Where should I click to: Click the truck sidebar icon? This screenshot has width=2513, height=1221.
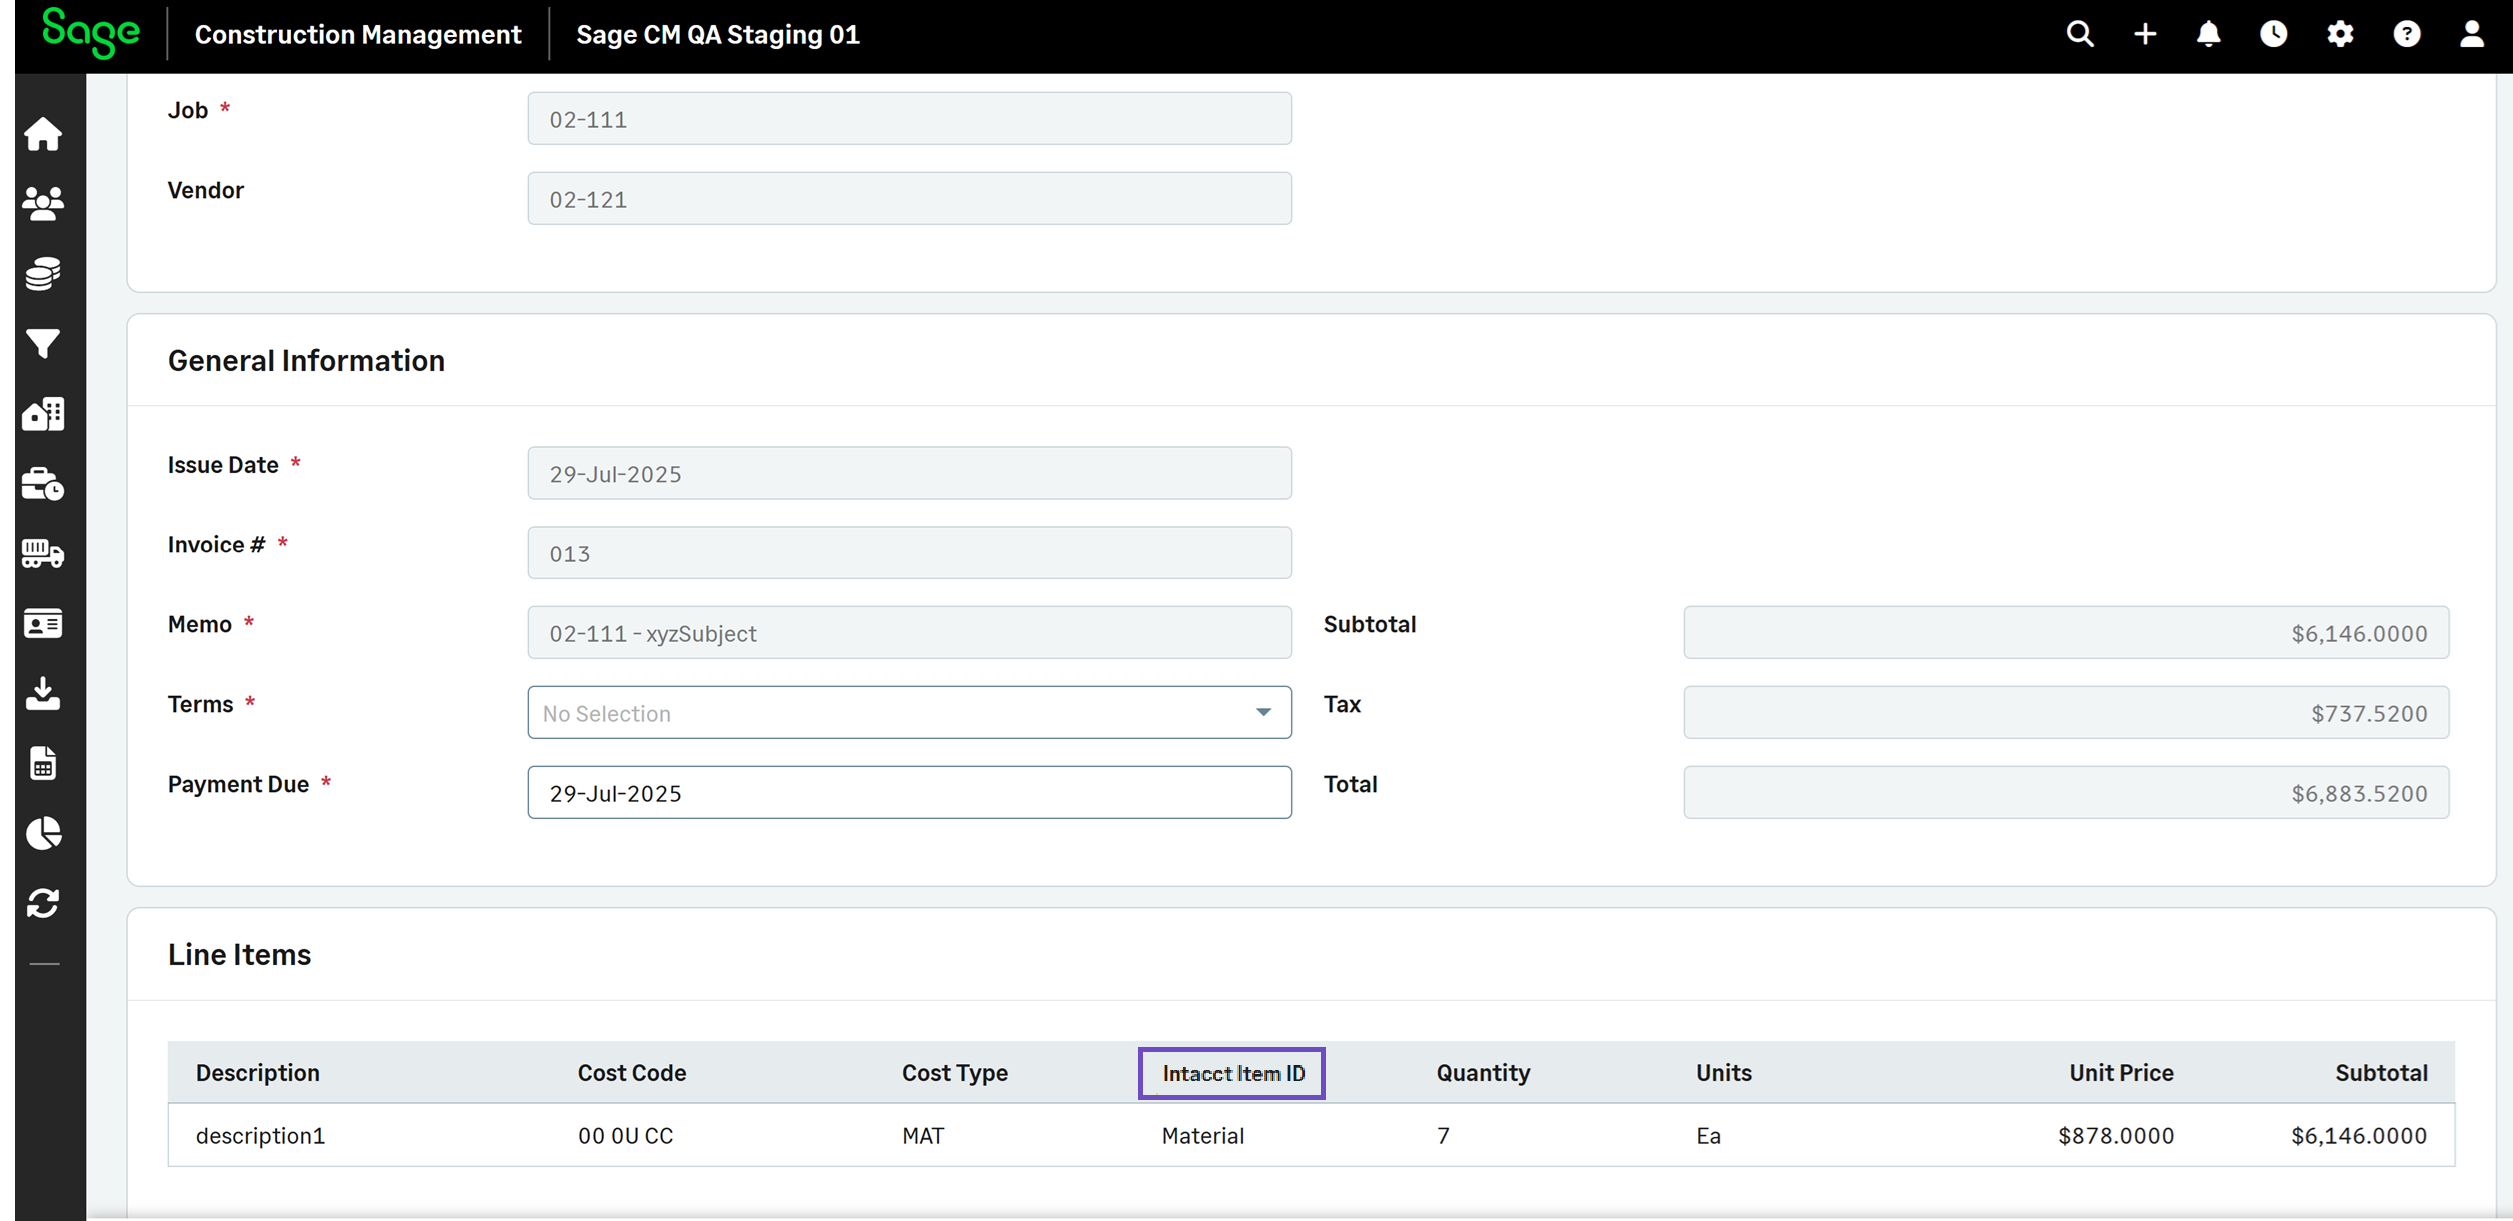pos(43,553)
